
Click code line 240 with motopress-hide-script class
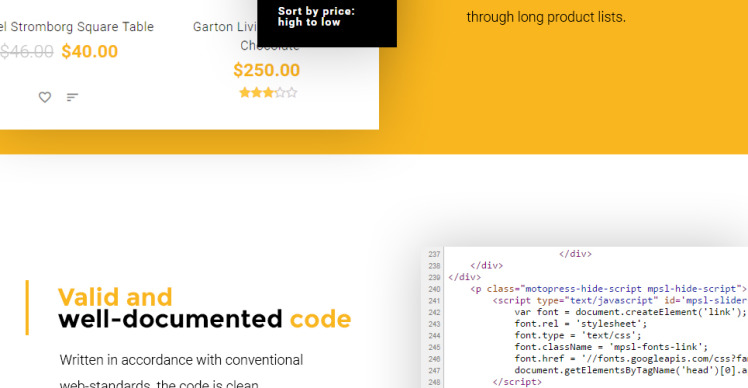608,289
